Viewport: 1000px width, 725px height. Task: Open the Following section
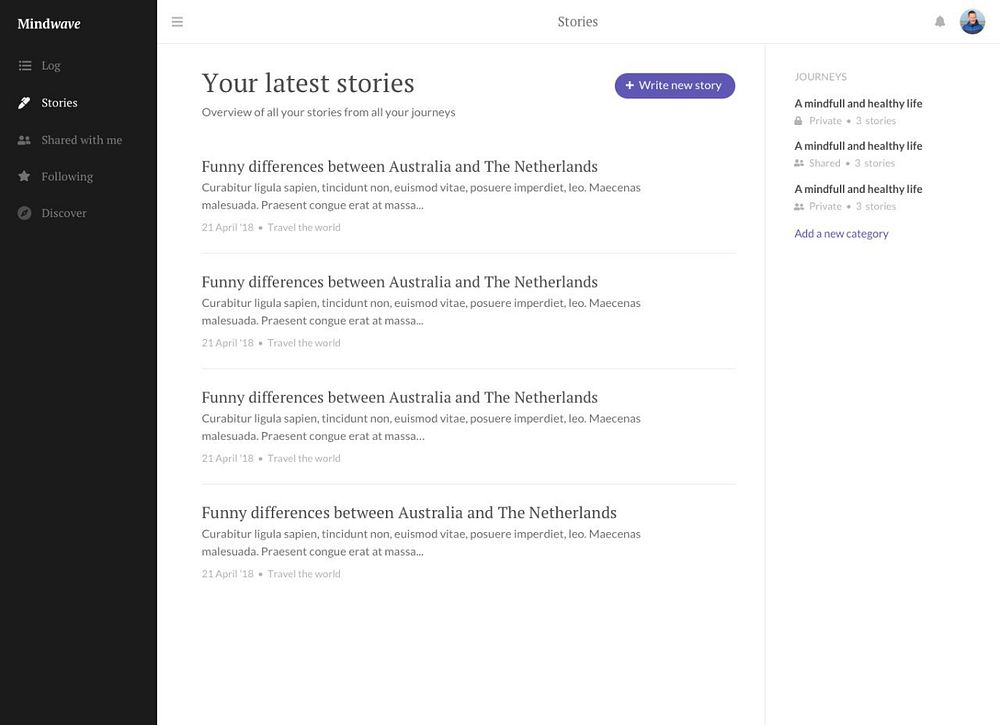67,177
